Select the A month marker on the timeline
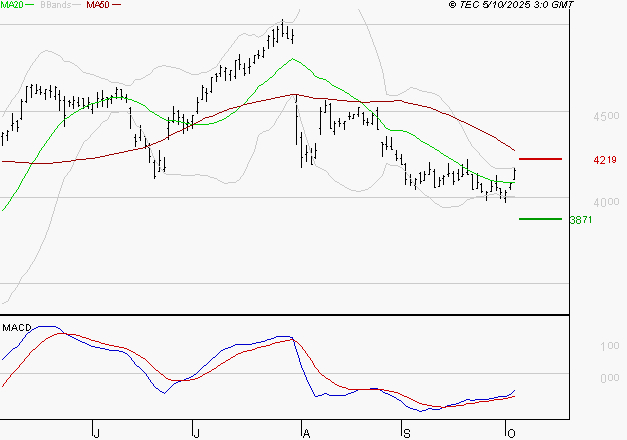Viewport: 627px width, 440px height. click(305, 433)
